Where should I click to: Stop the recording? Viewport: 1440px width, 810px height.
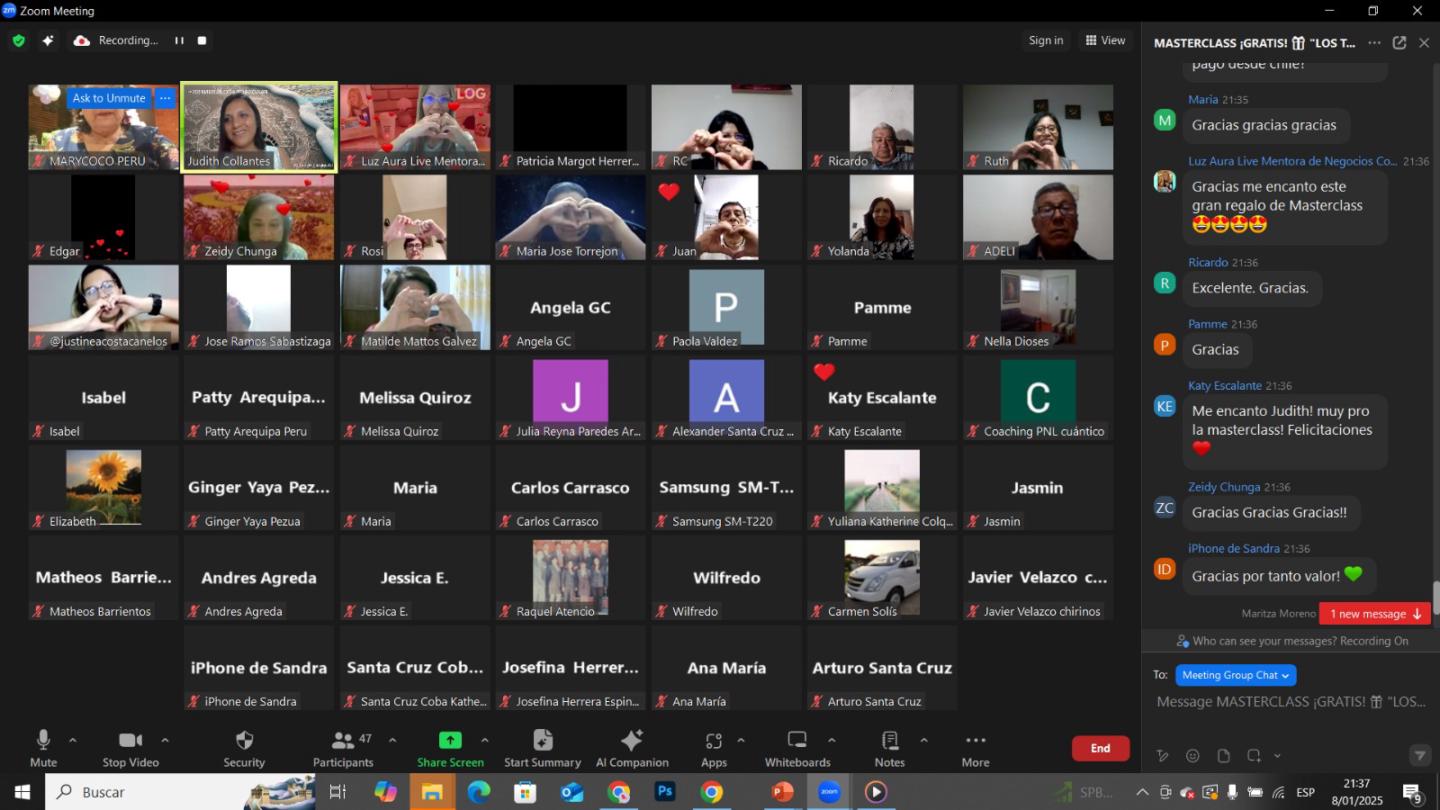click(x=202, y=41)
